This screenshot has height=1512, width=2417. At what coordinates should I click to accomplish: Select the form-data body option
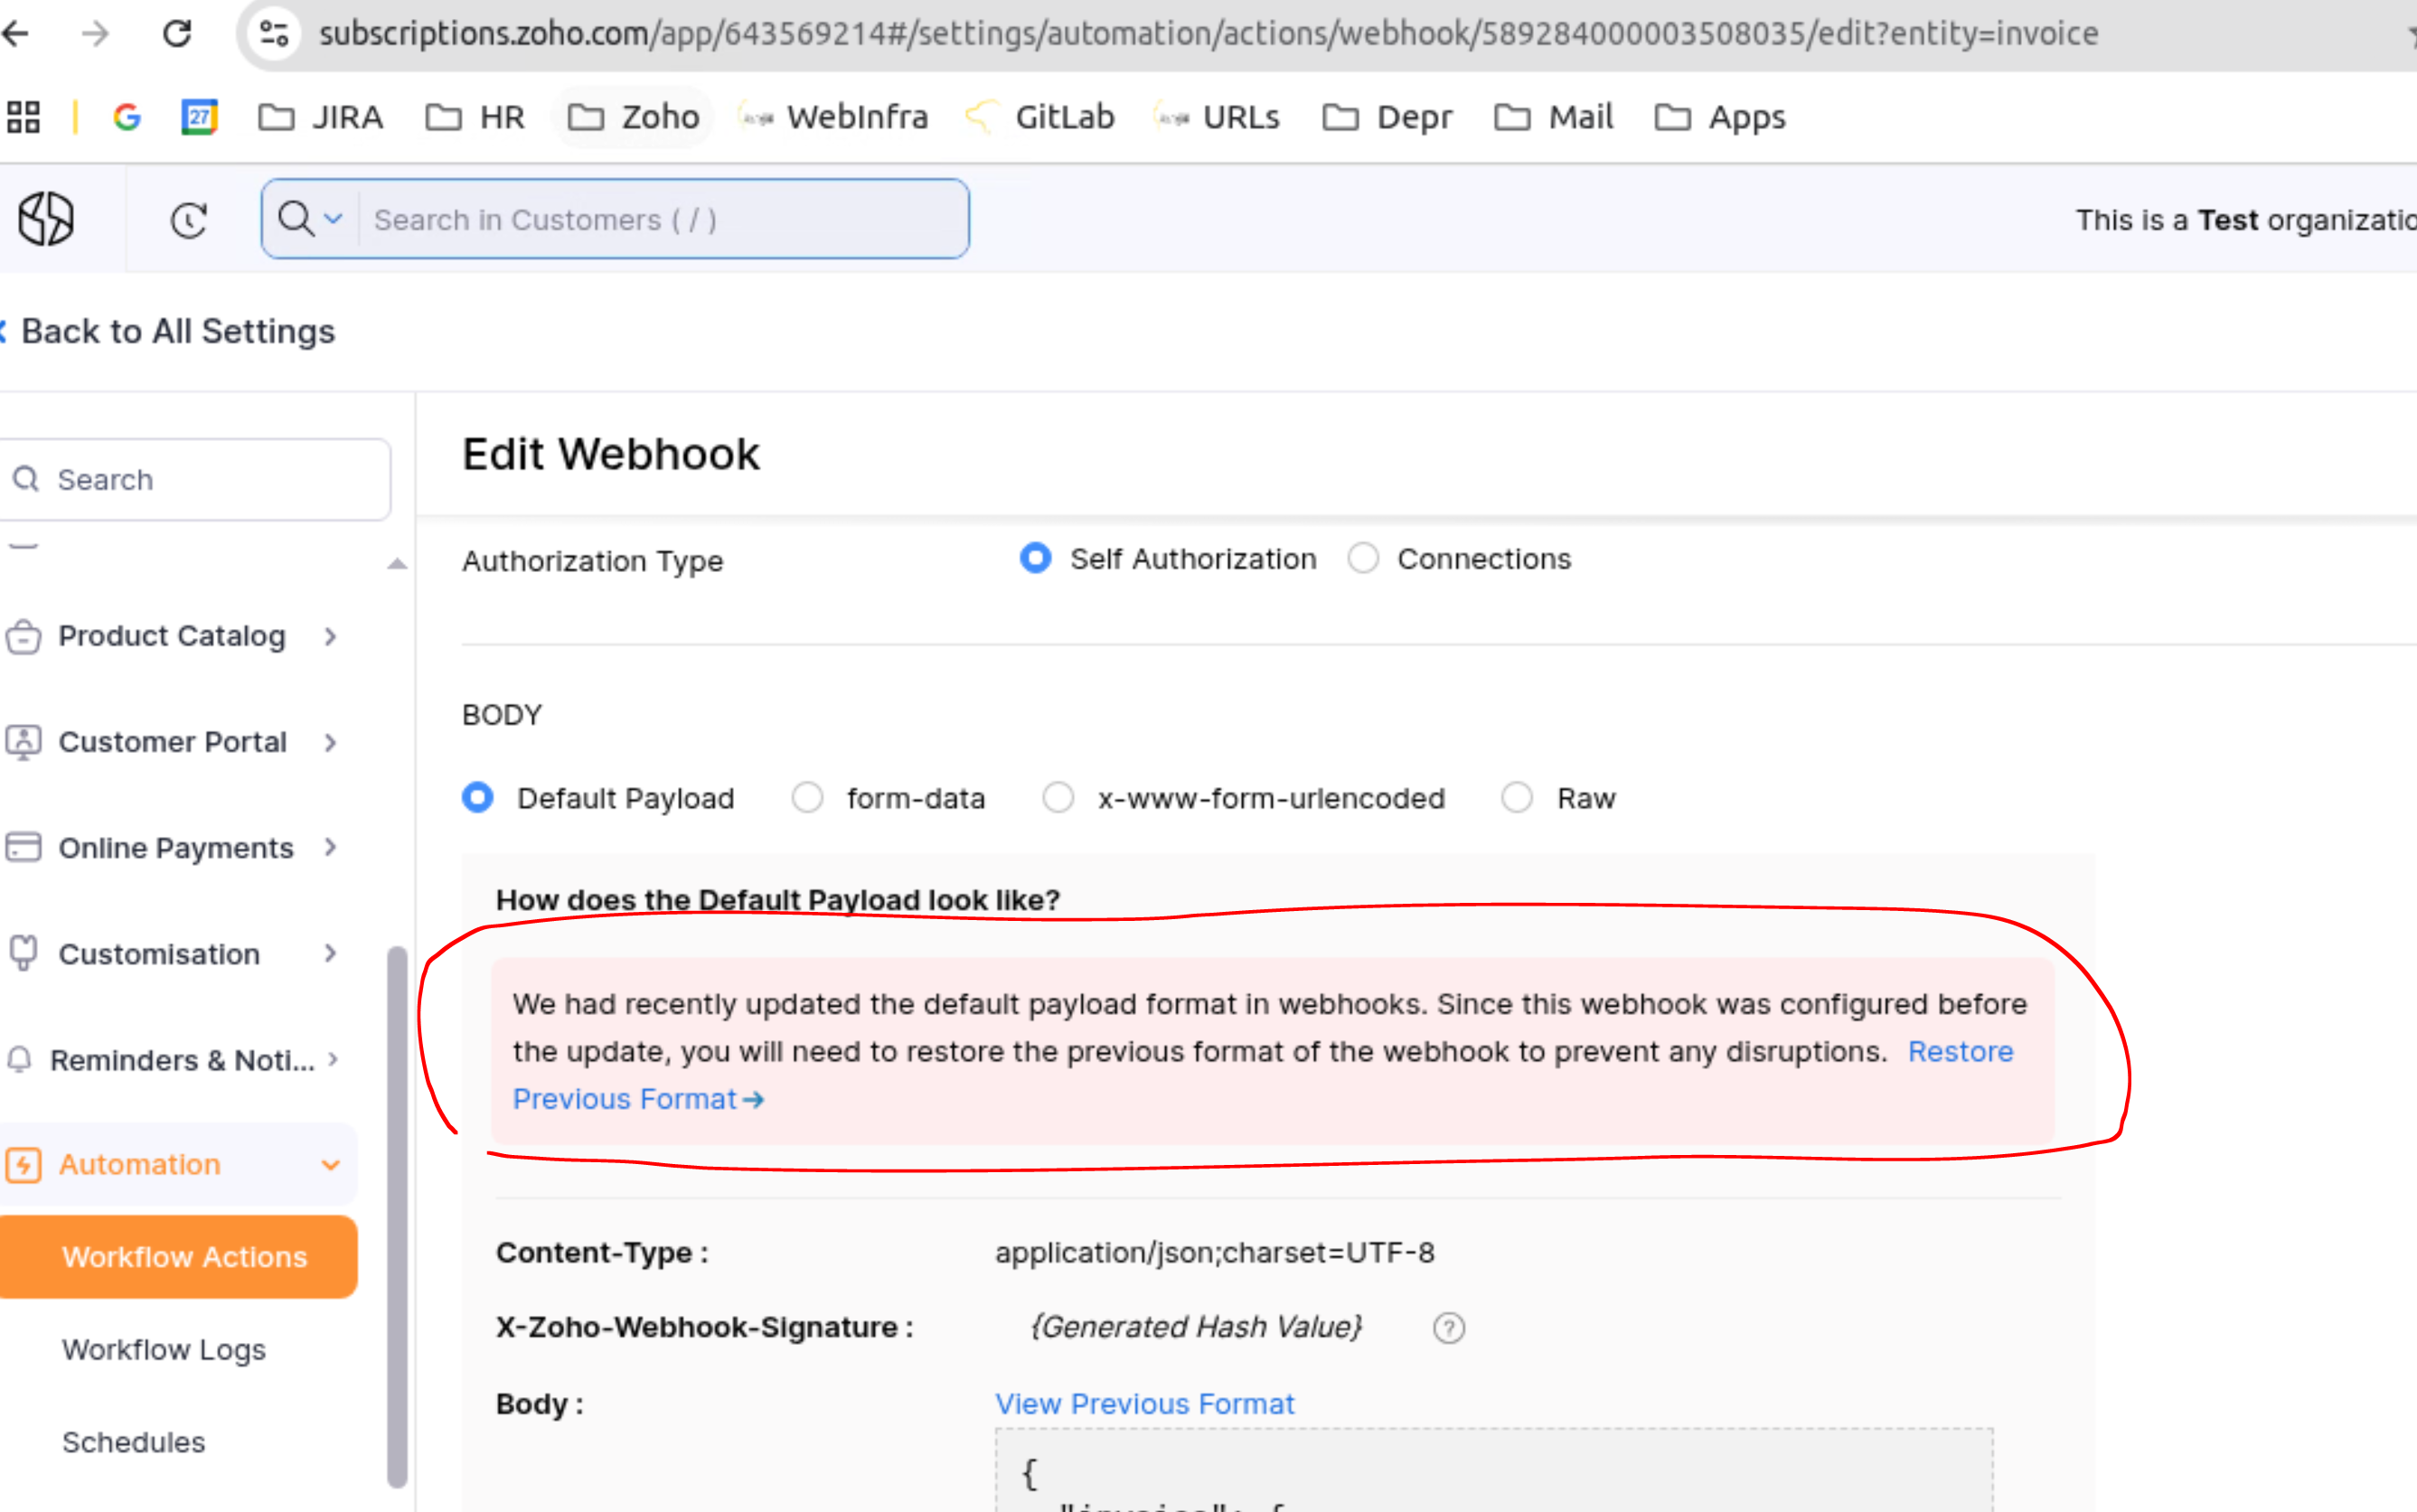[807, 798]
